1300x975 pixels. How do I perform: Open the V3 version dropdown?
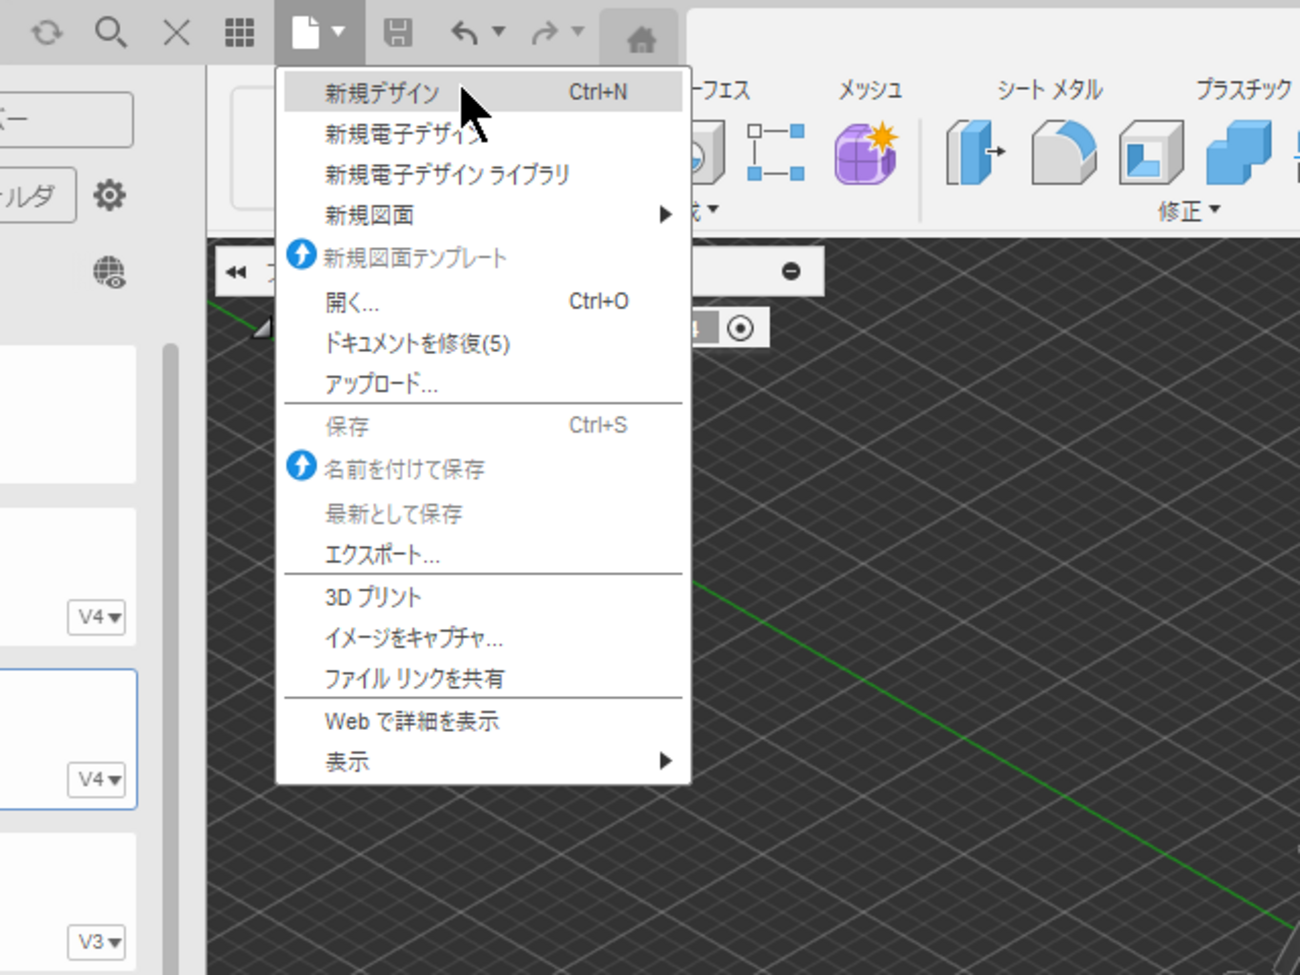click(98, 942)
